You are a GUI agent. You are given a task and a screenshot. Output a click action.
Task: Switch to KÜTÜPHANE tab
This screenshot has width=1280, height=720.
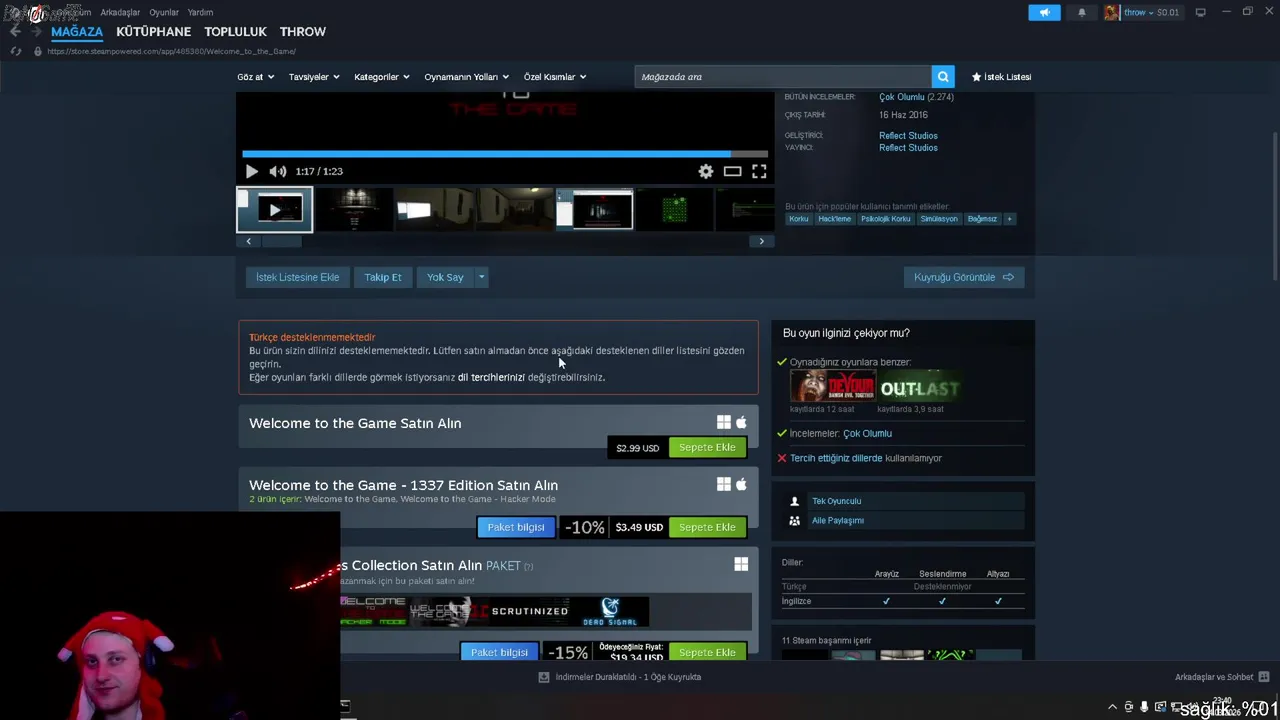pos(154,32)
